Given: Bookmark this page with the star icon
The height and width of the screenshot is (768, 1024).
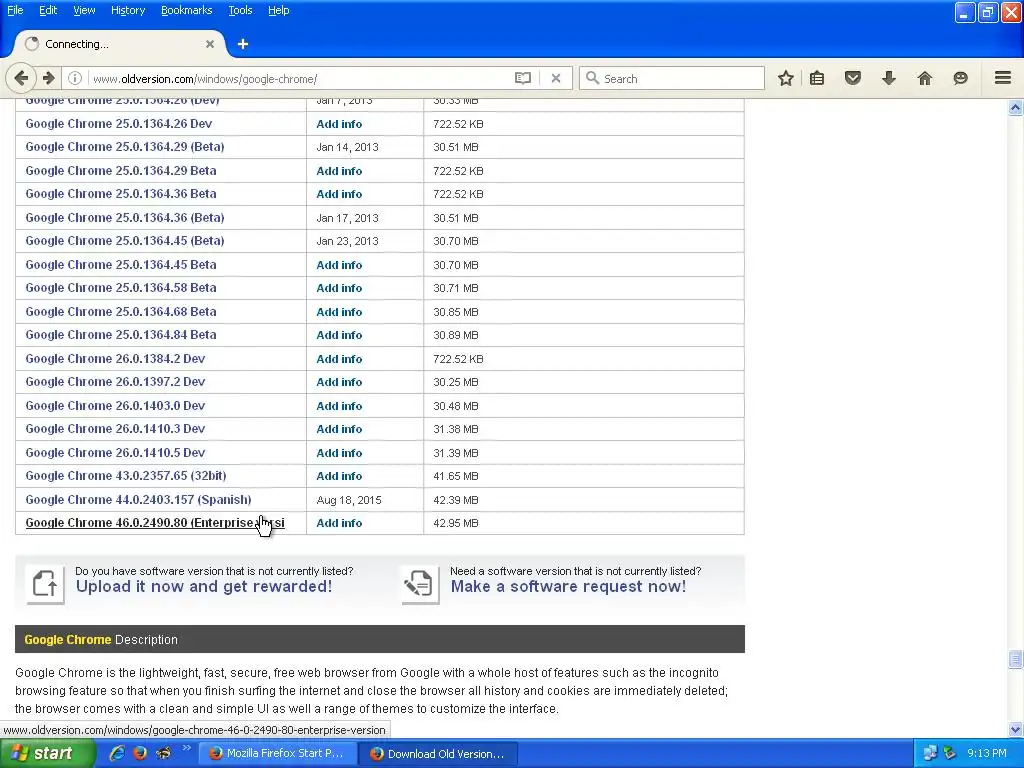Looking at the screenshot, I should coord(786,78).
